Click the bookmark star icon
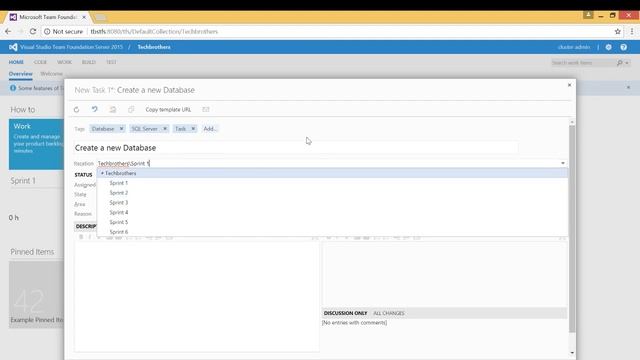The width and height of the screenshot is (640, 360). pyautogui.click(x=618, y=31)
